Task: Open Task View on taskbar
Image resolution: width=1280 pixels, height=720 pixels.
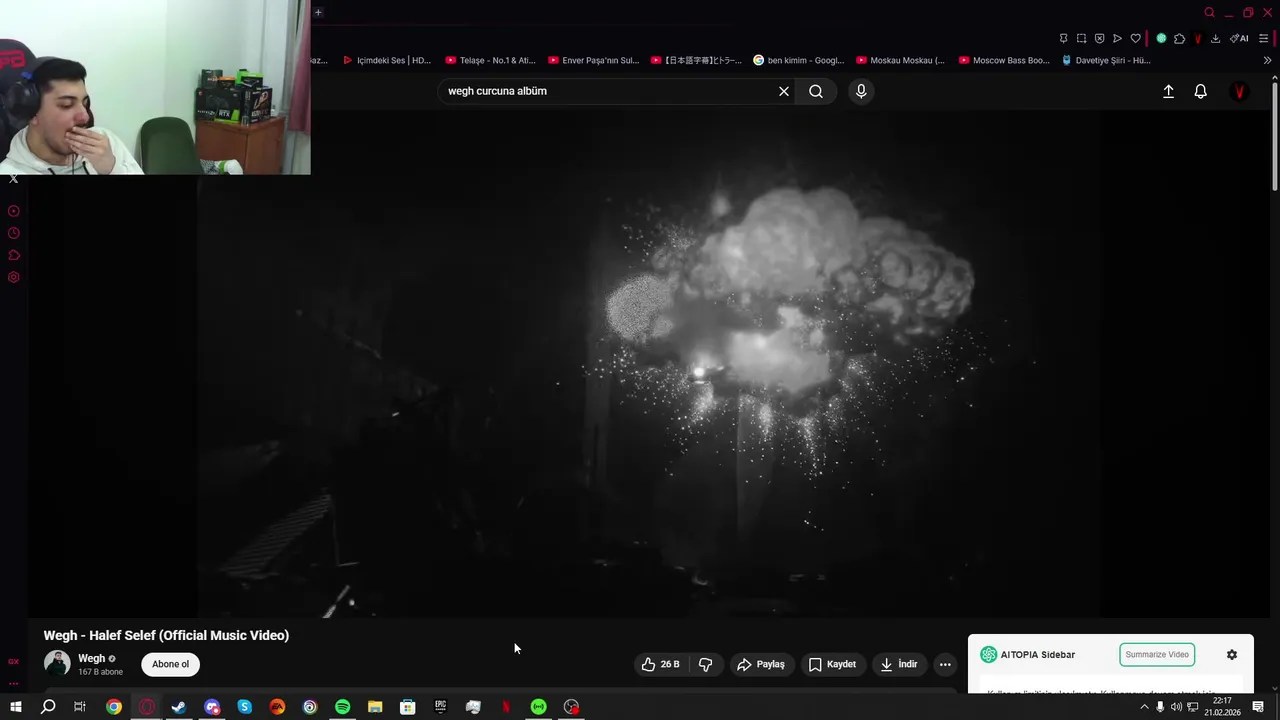Action: 80,707
